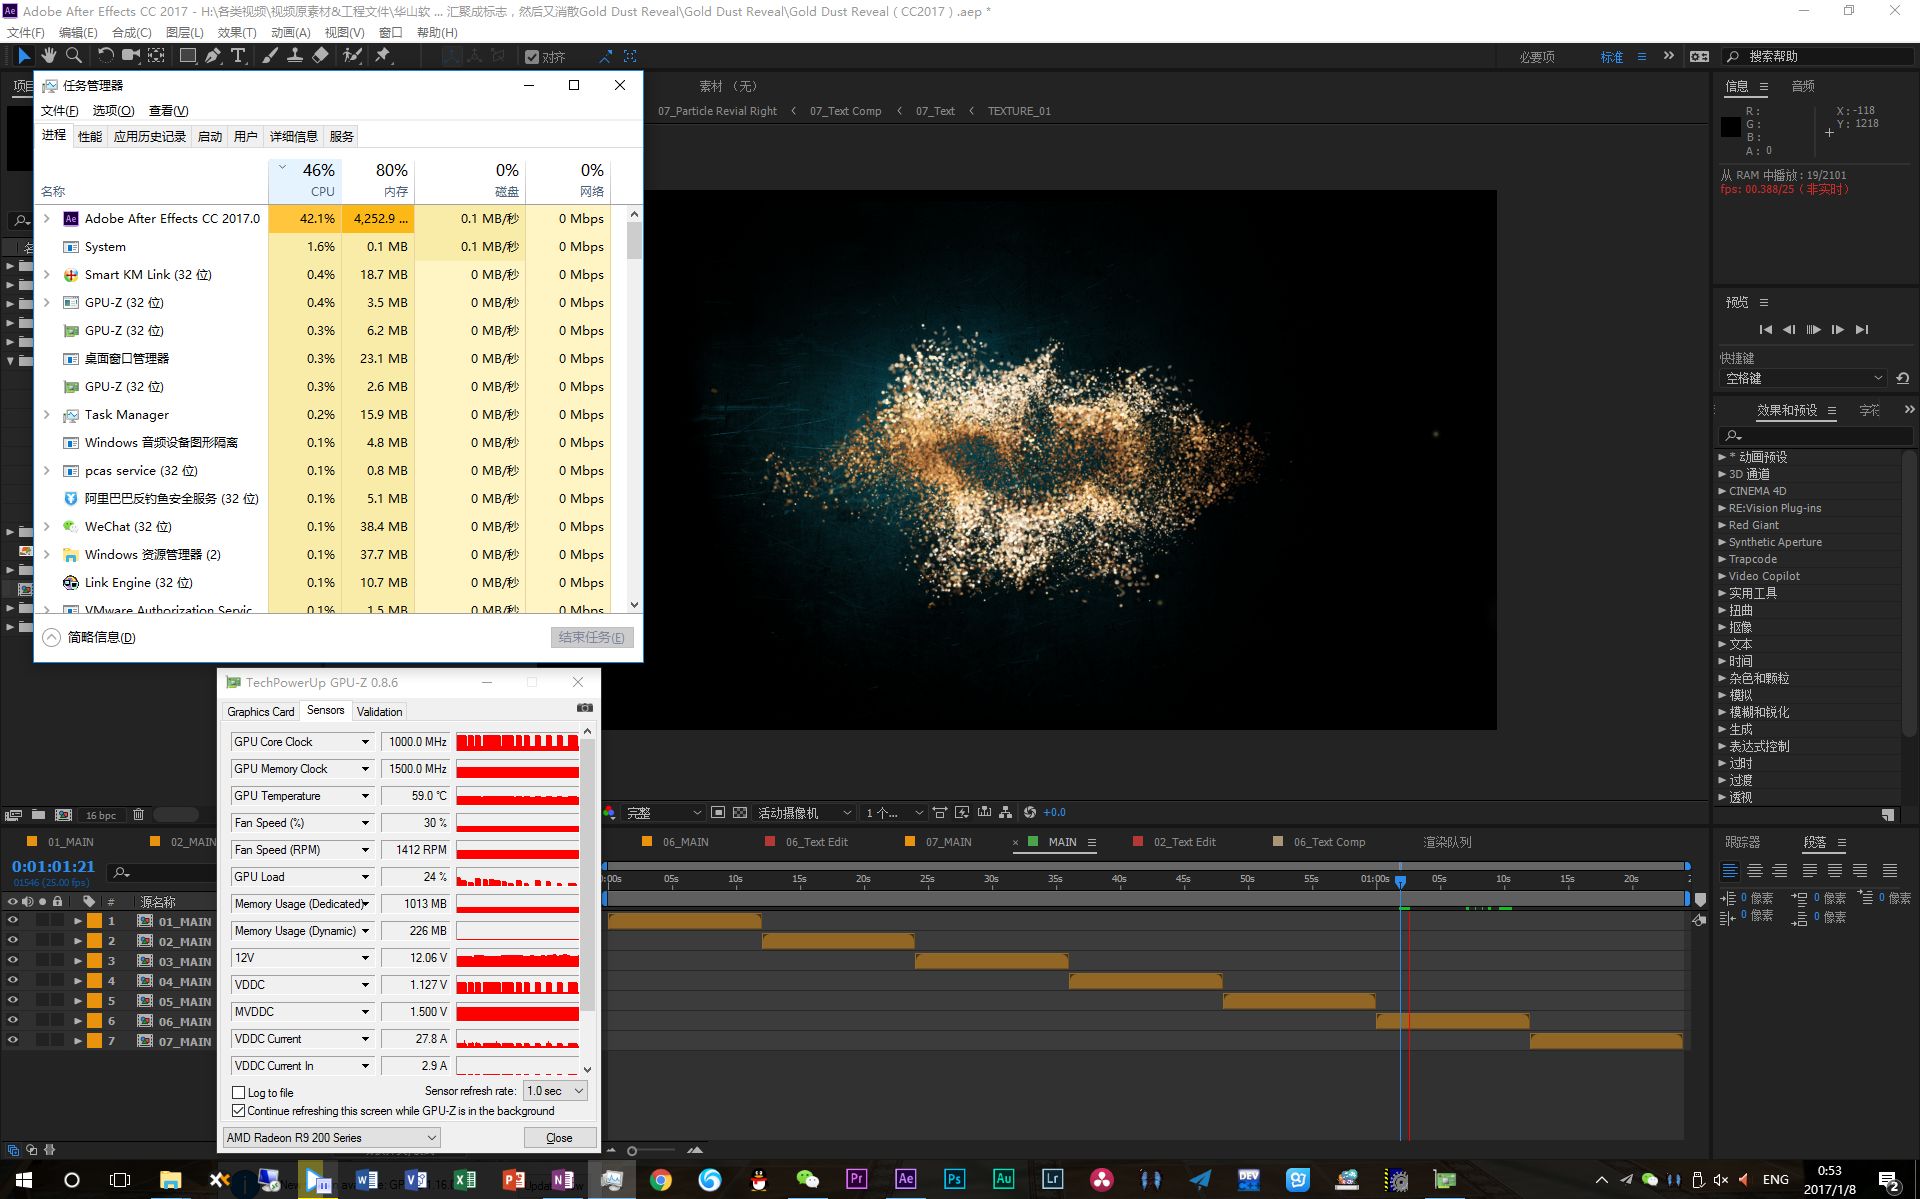Screen dimensions: 1920x1199
Task: Select the Pan Behind anchor point tool
Action: (157, 56)
